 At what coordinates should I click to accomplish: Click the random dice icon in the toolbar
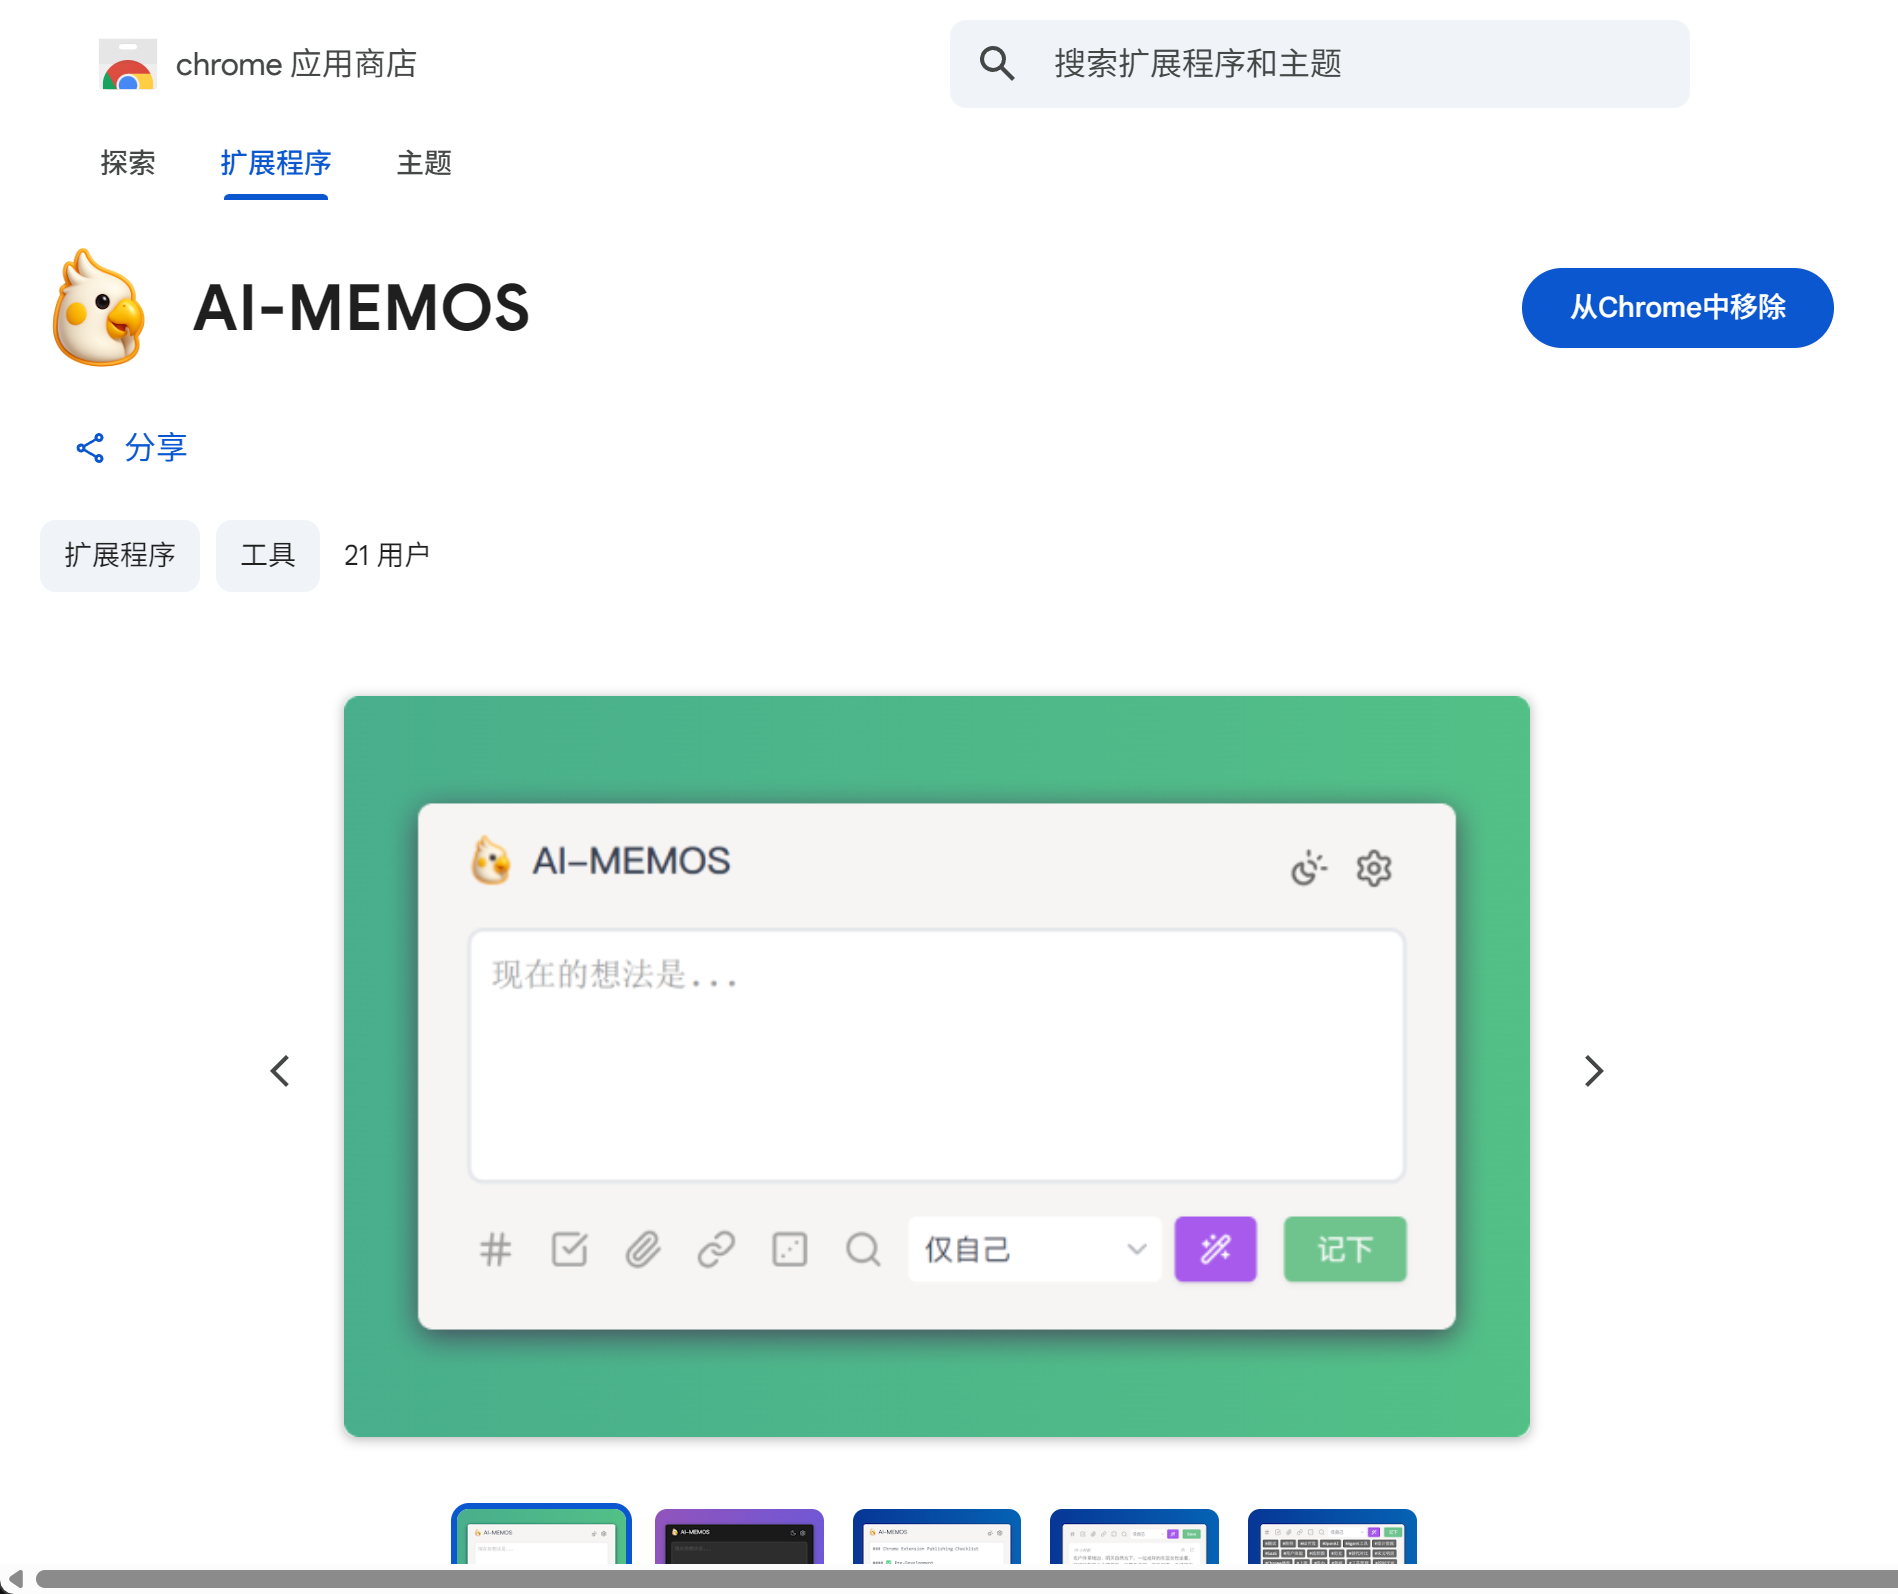[x=789, y=1249]
